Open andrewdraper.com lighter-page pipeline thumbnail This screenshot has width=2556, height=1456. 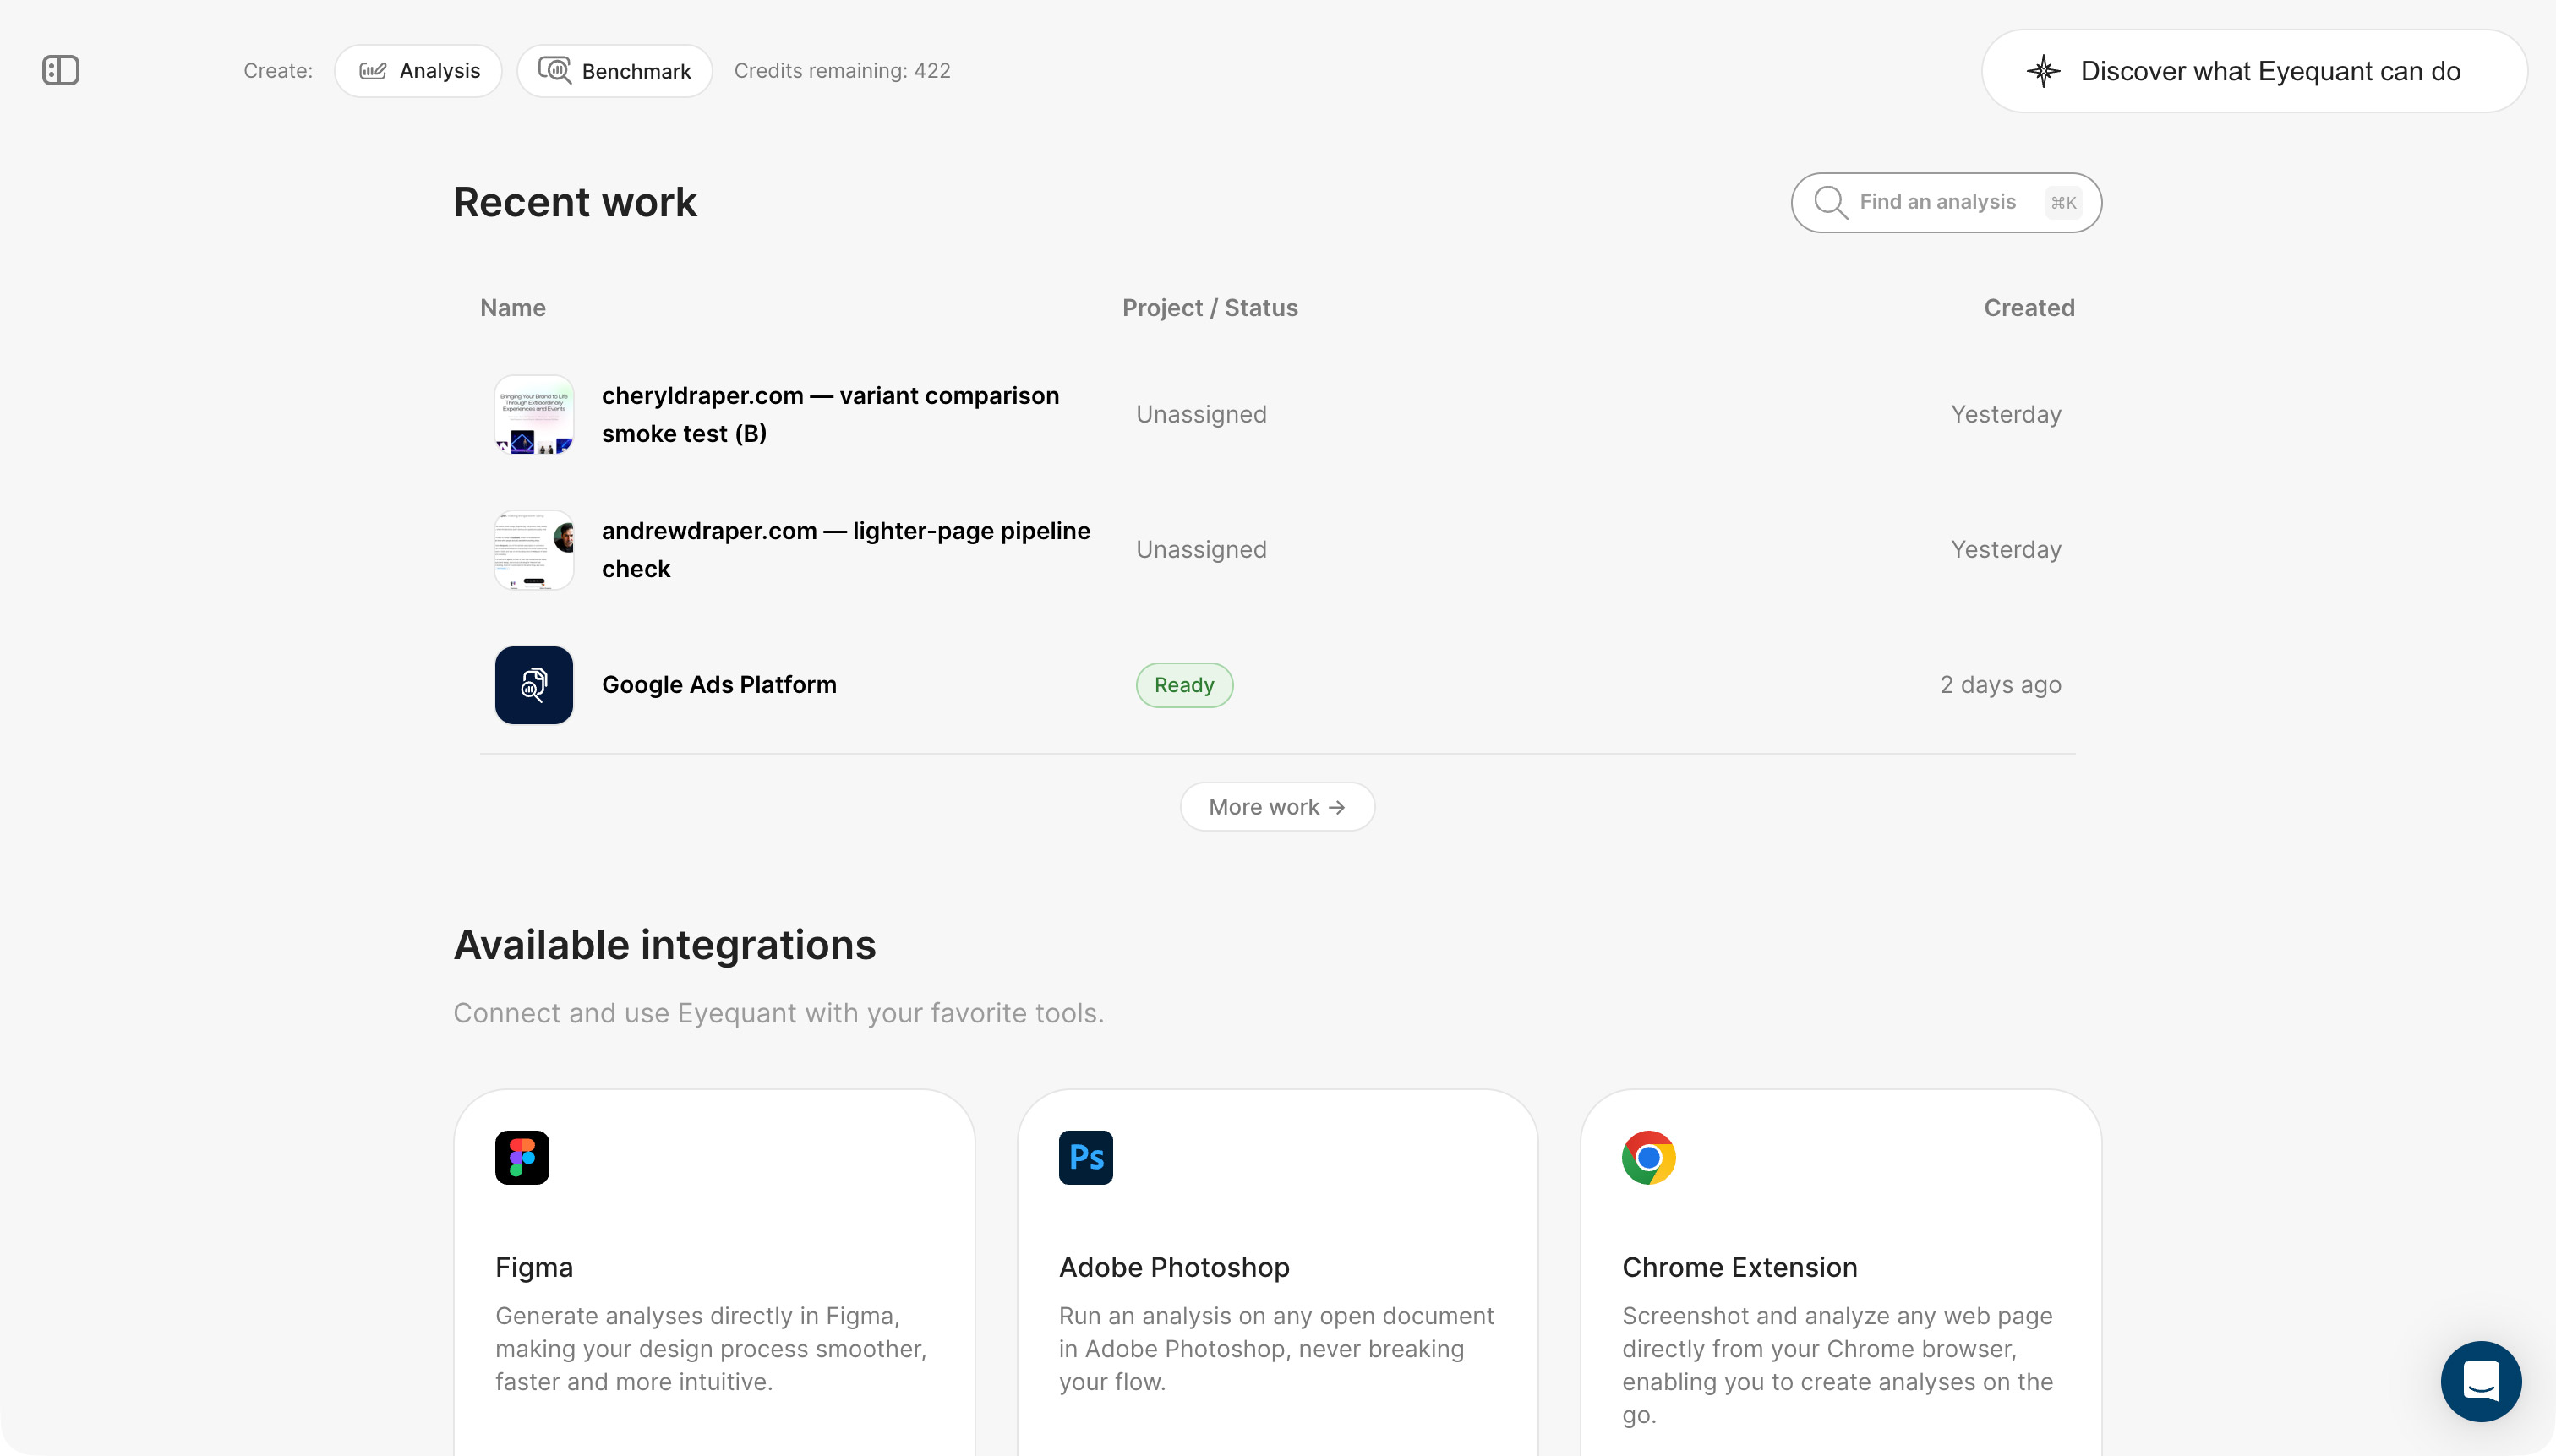tap(534, 550)
